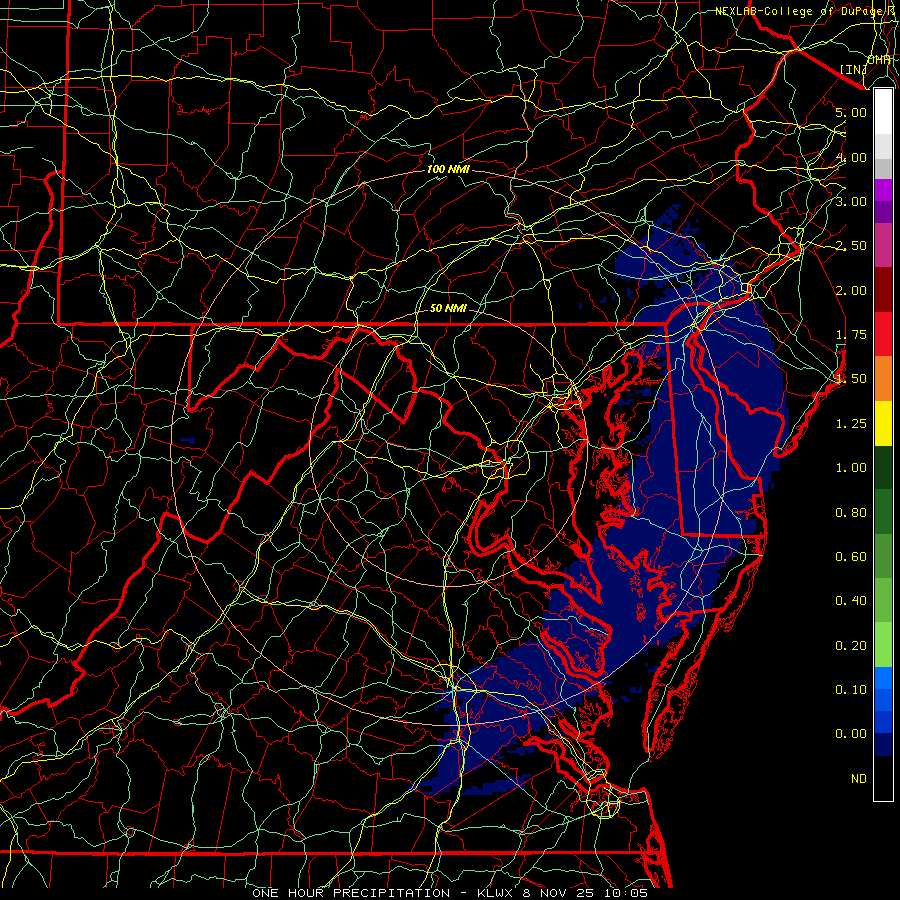Select the navy blue legend swatch
Viewport: 900px width, 900px height.
[883, 745]
